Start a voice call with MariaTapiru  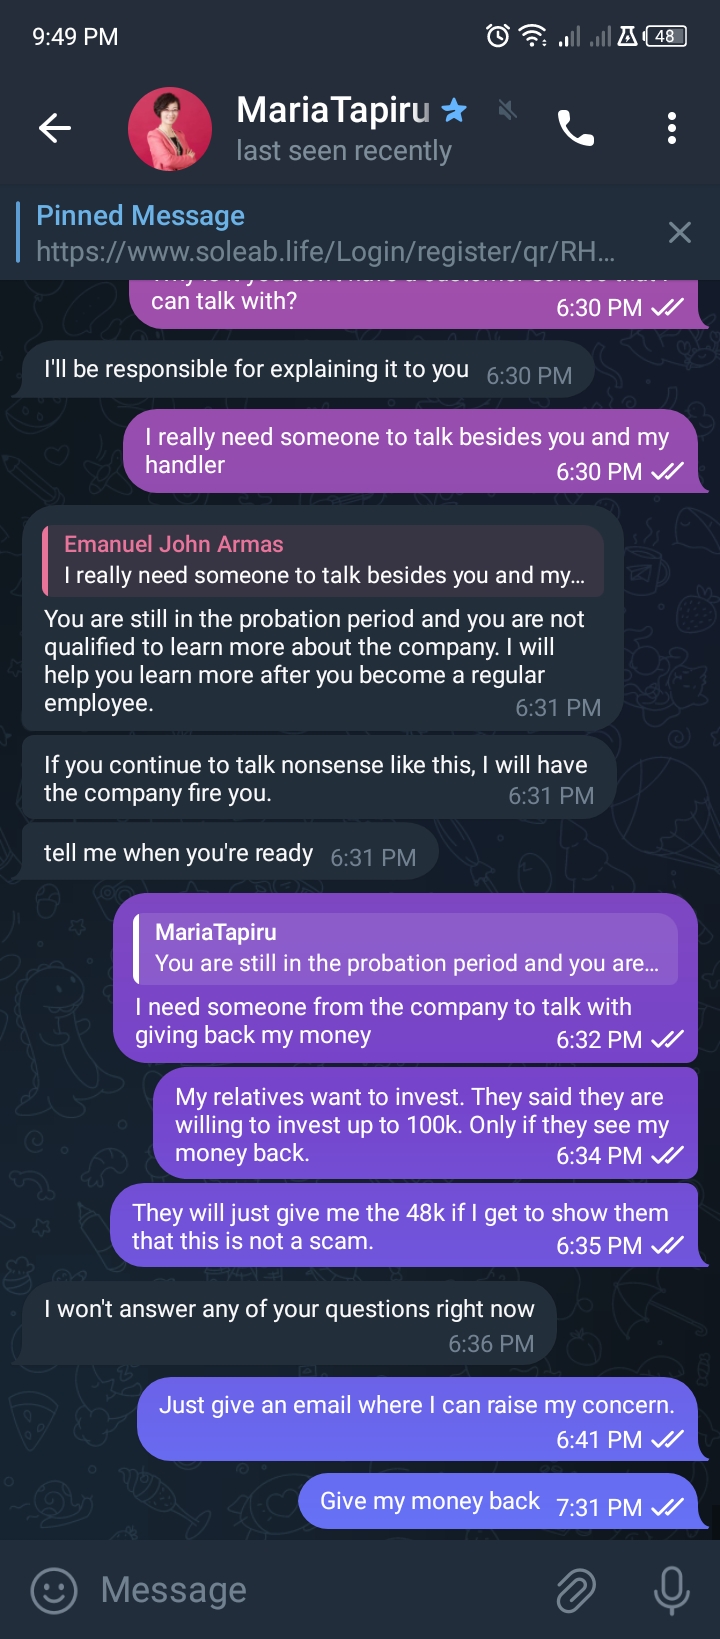click(575, 128)
